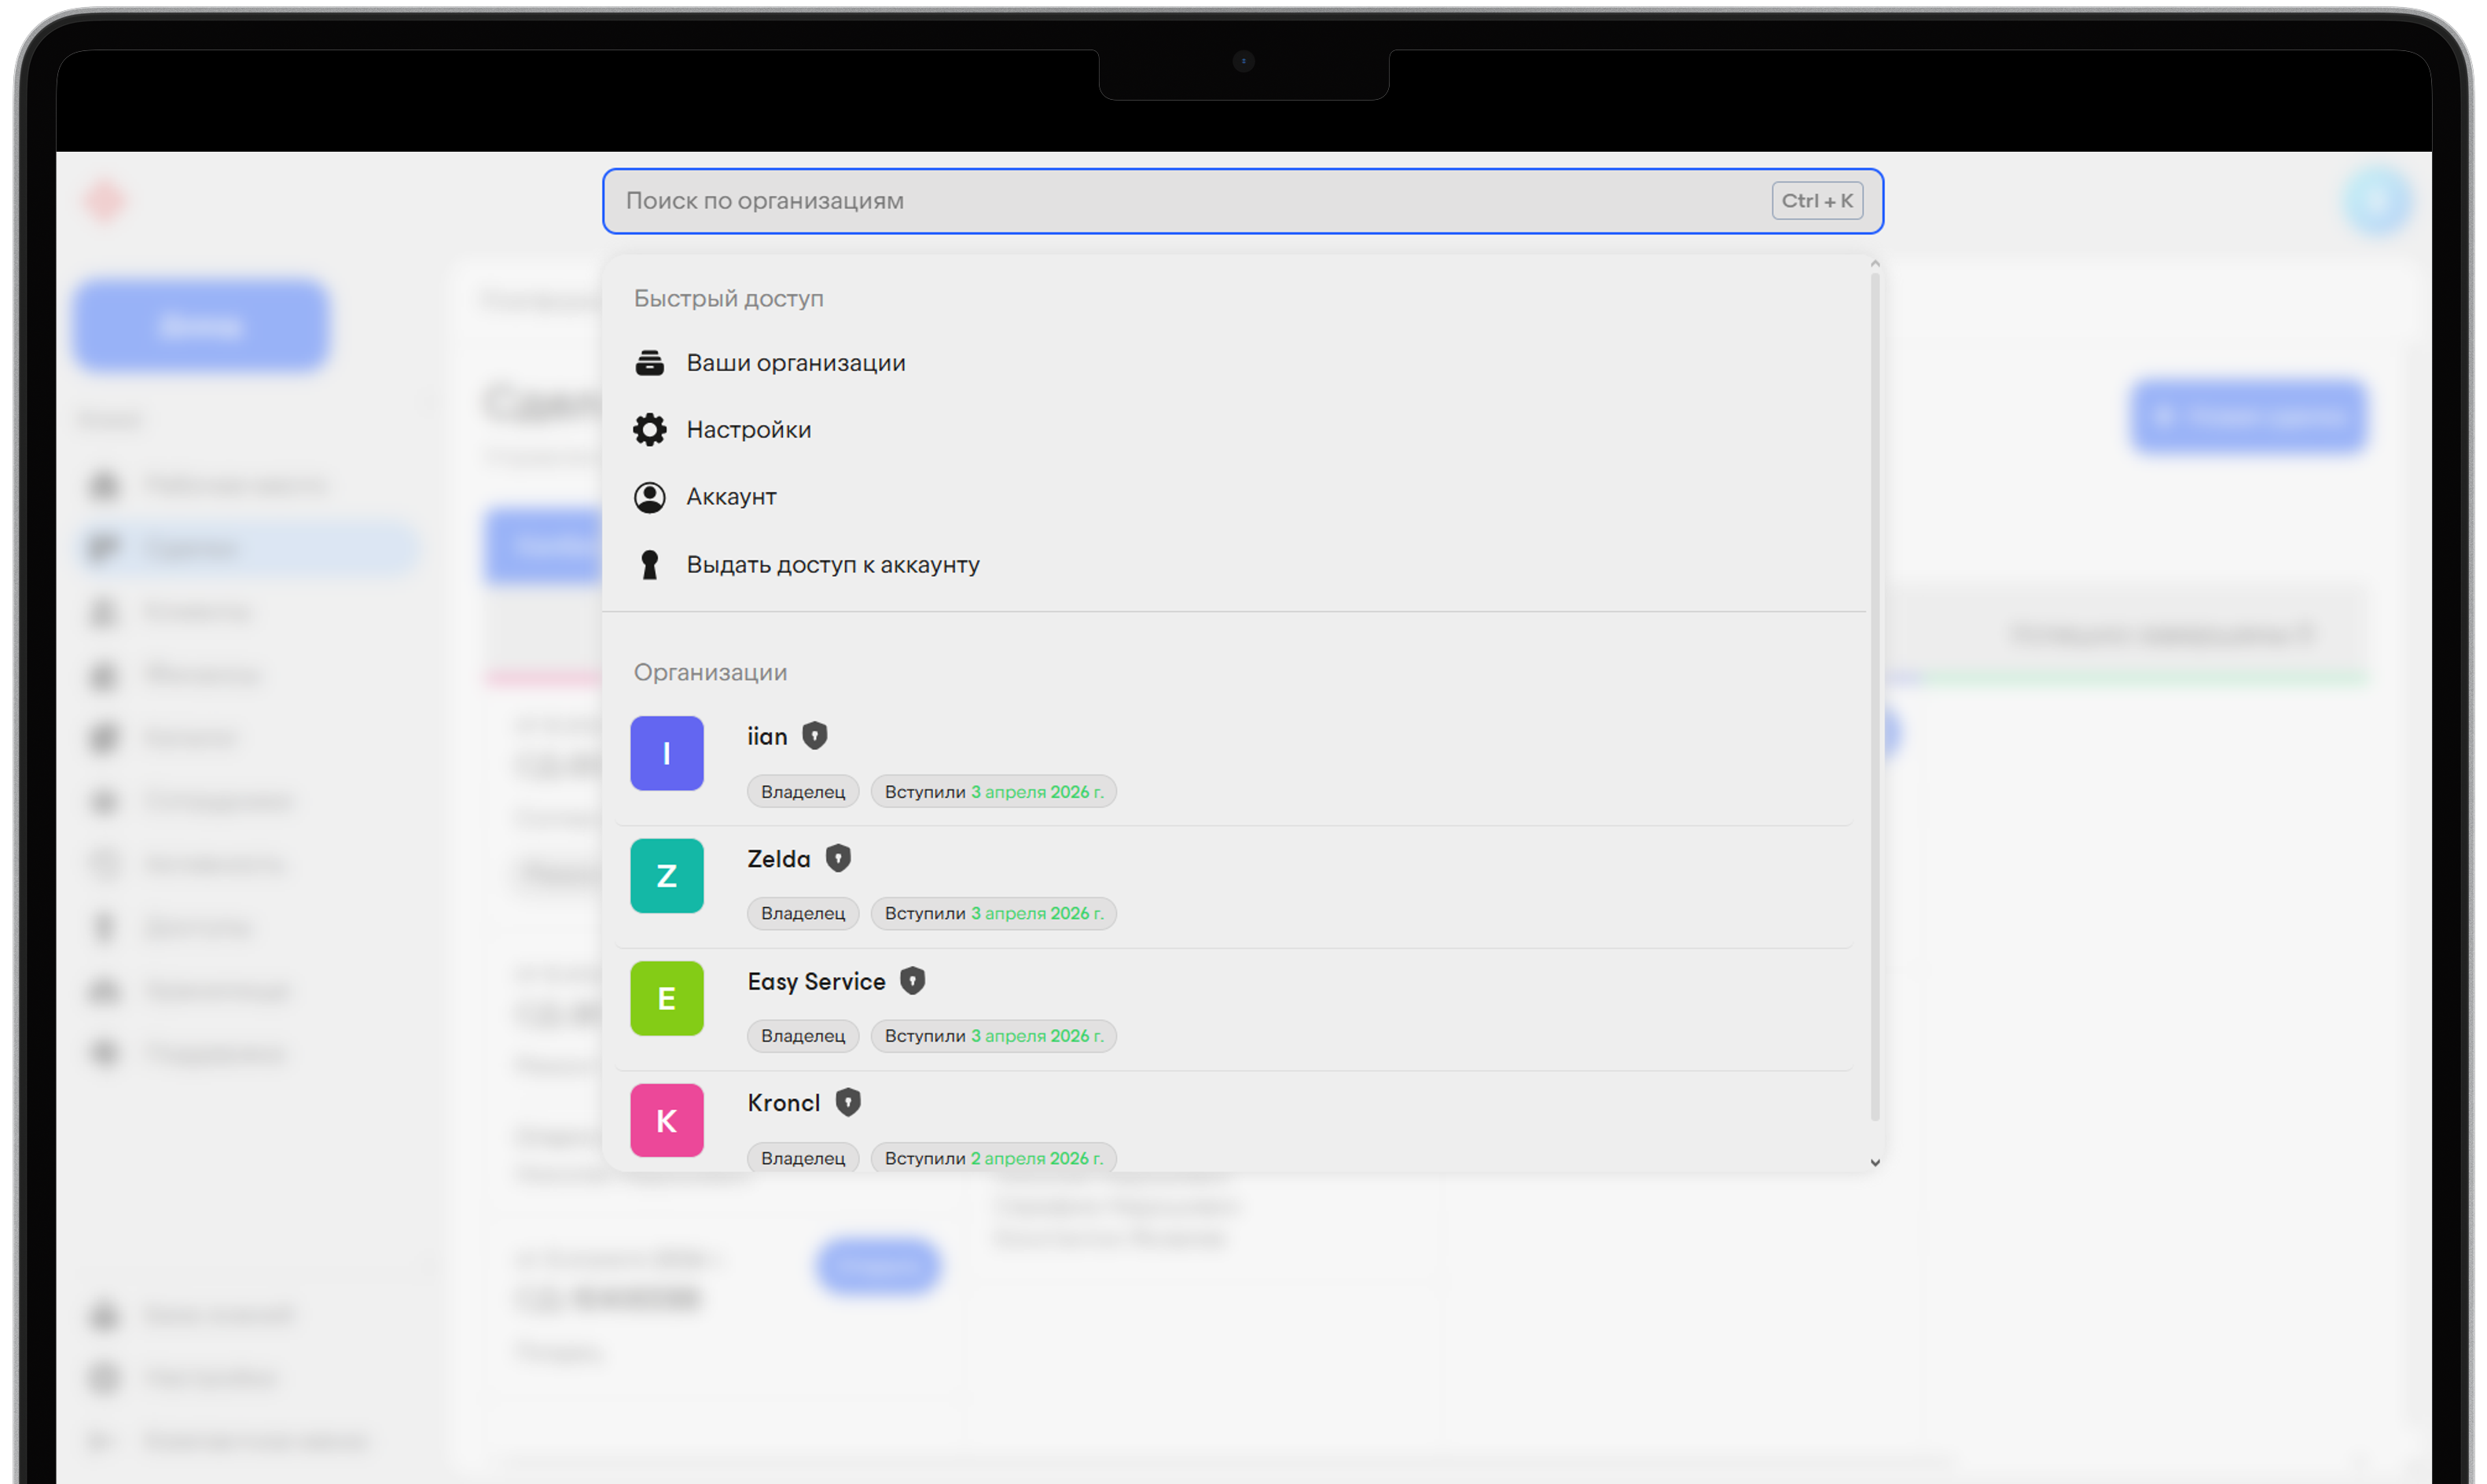Choose the pink Kroncl organization avatar

(667, 1120)
